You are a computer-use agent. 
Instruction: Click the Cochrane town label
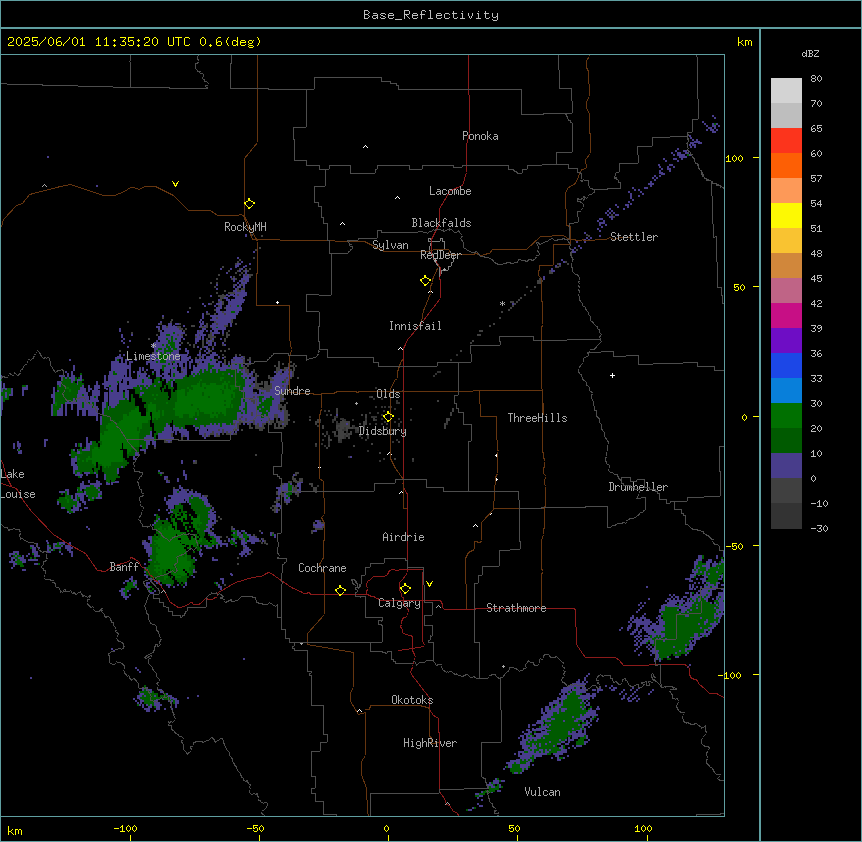(x=322, y=568)
